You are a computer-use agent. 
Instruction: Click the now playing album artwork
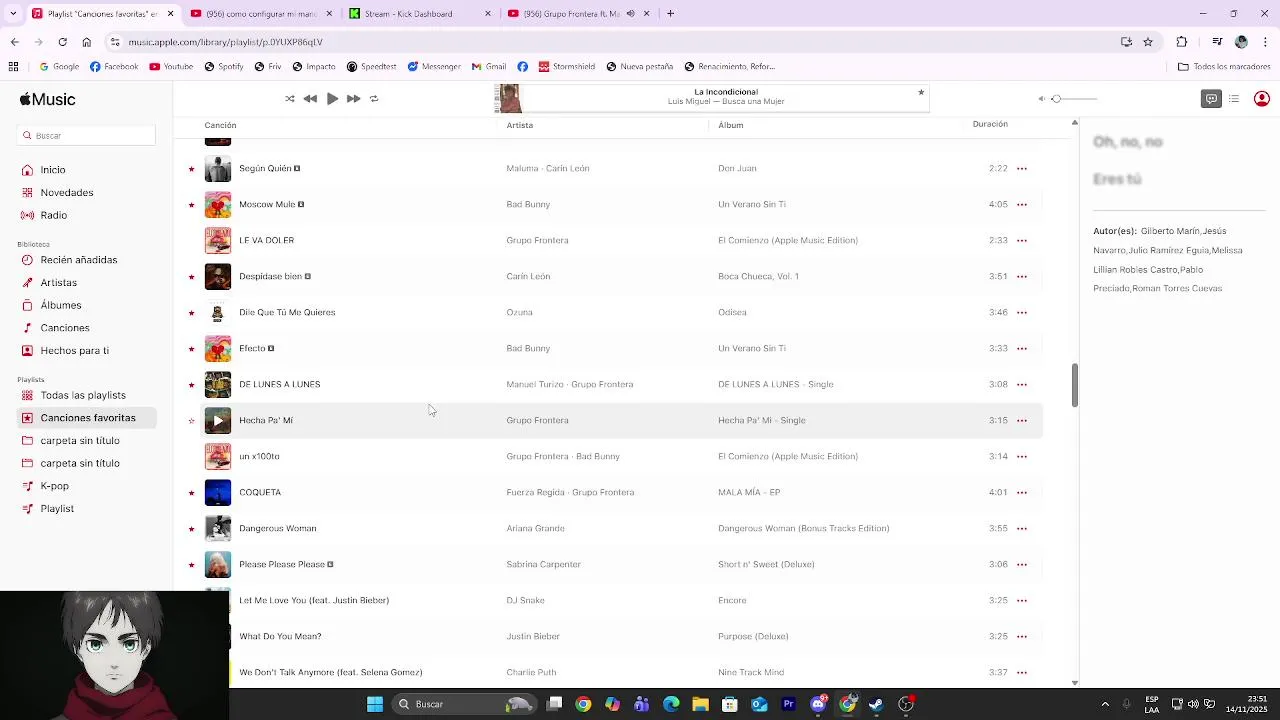pos(509,99)
